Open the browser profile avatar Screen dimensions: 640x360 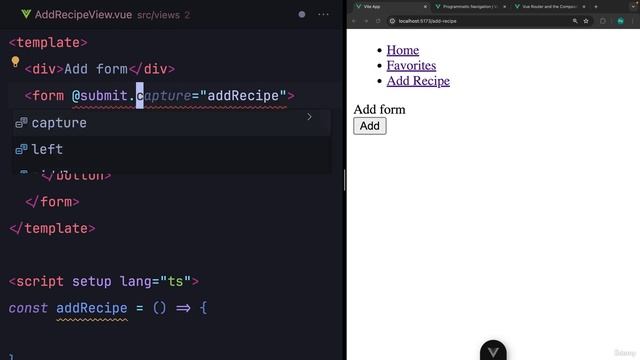tap(620, 21)
